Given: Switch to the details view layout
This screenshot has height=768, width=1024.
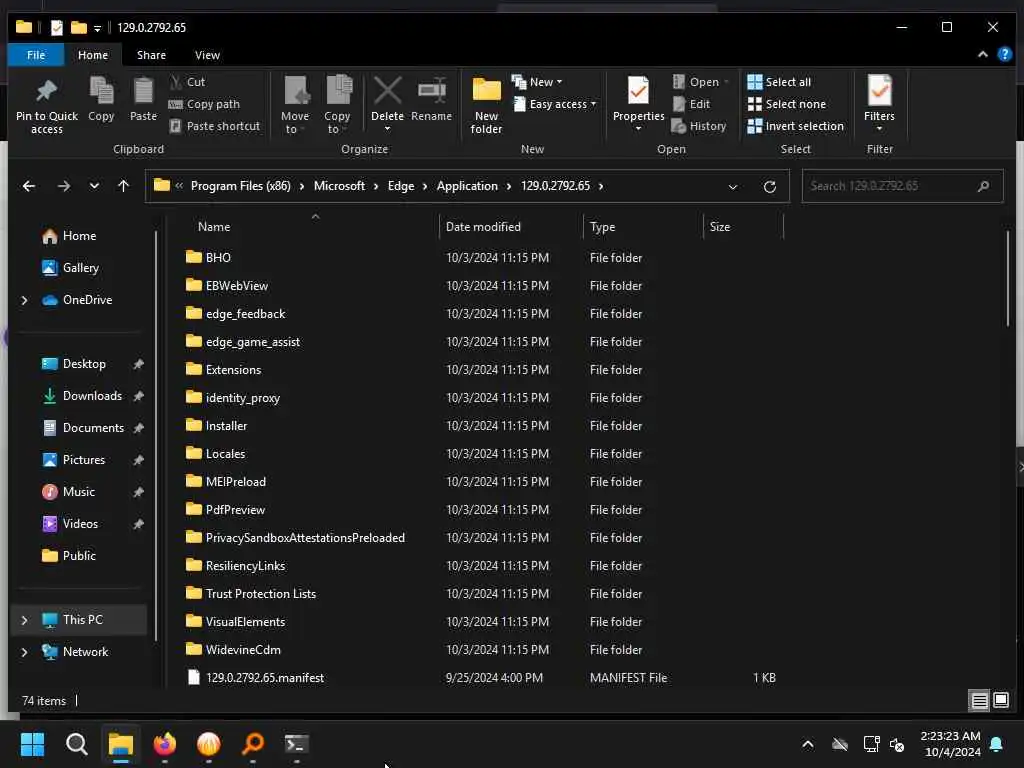Looking at the screenshot, I should [x=979, y=701].
